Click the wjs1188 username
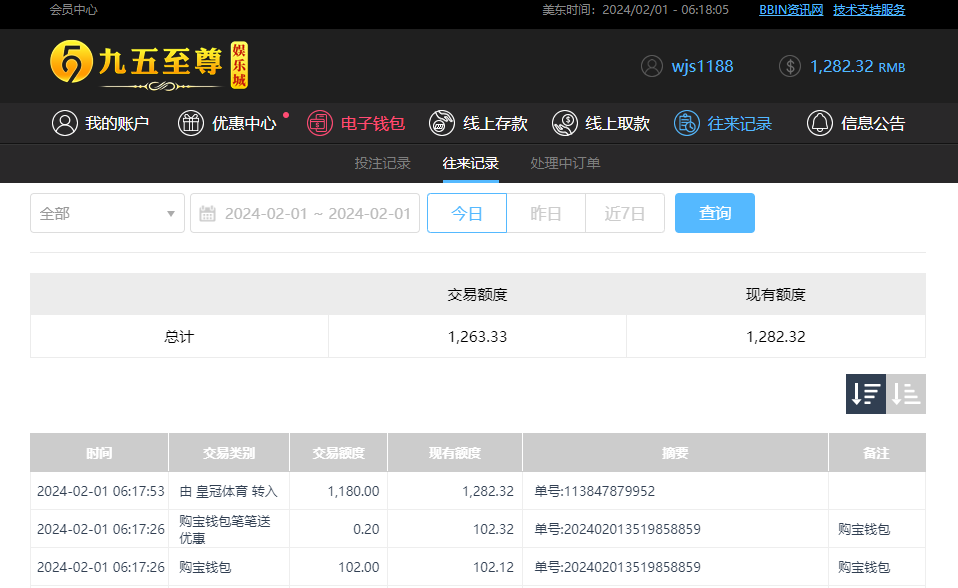958x588 pixels. 703,66
